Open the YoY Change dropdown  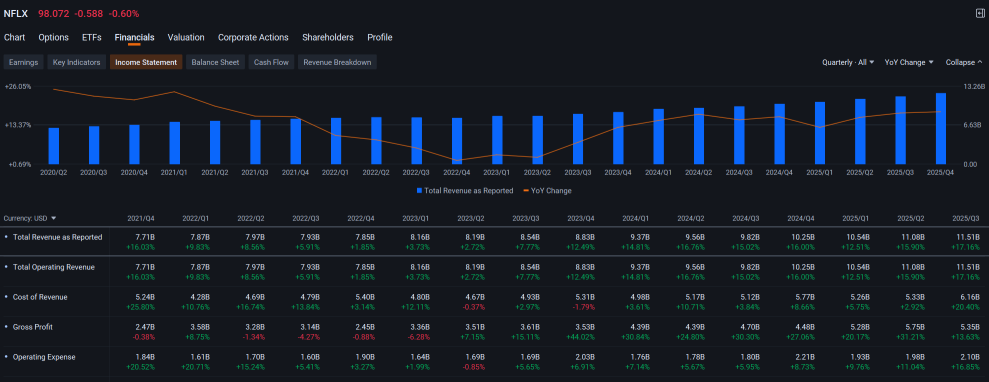909,62
